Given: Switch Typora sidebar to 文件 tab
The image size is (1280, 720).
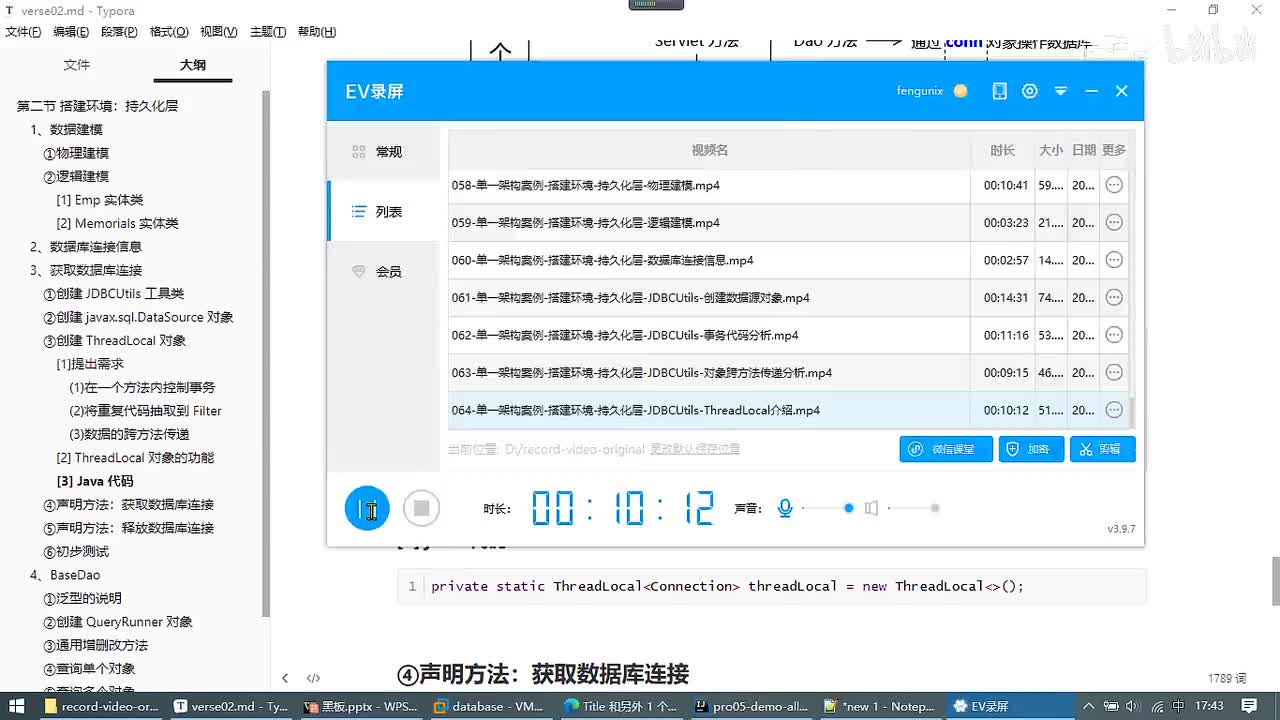Looking at the screenshot, I should [77, 65].
